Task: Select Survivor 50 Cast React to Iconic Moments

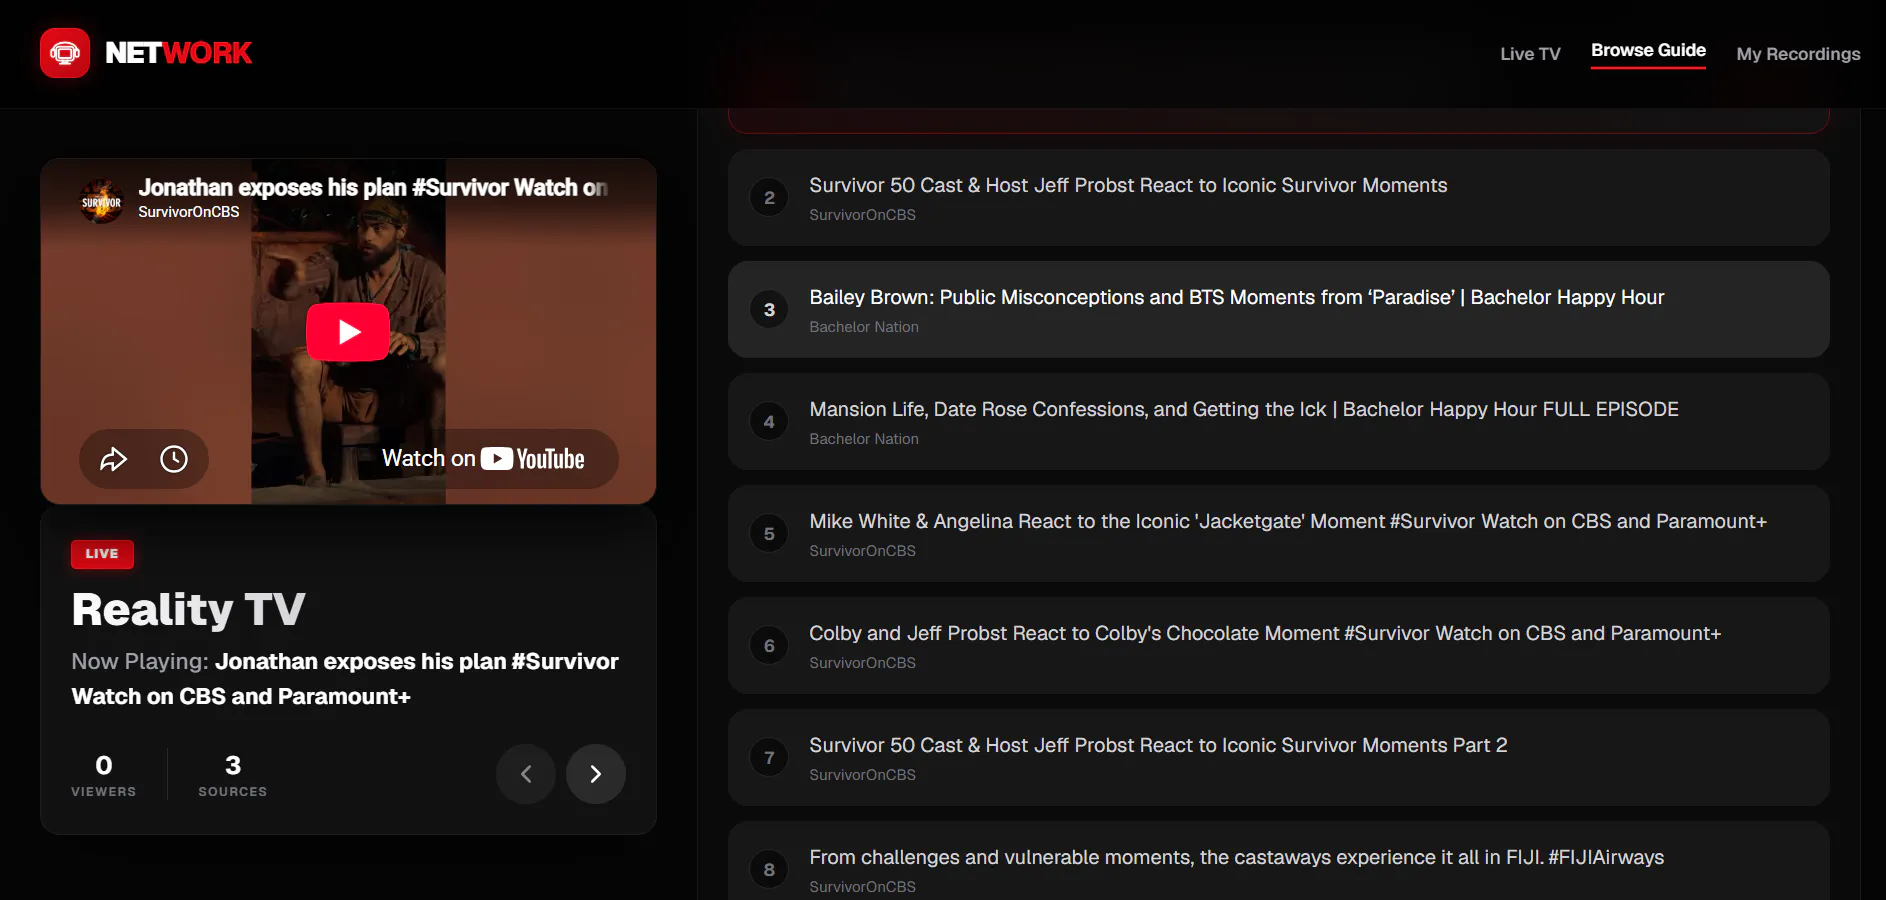Action: [1279, 198]
